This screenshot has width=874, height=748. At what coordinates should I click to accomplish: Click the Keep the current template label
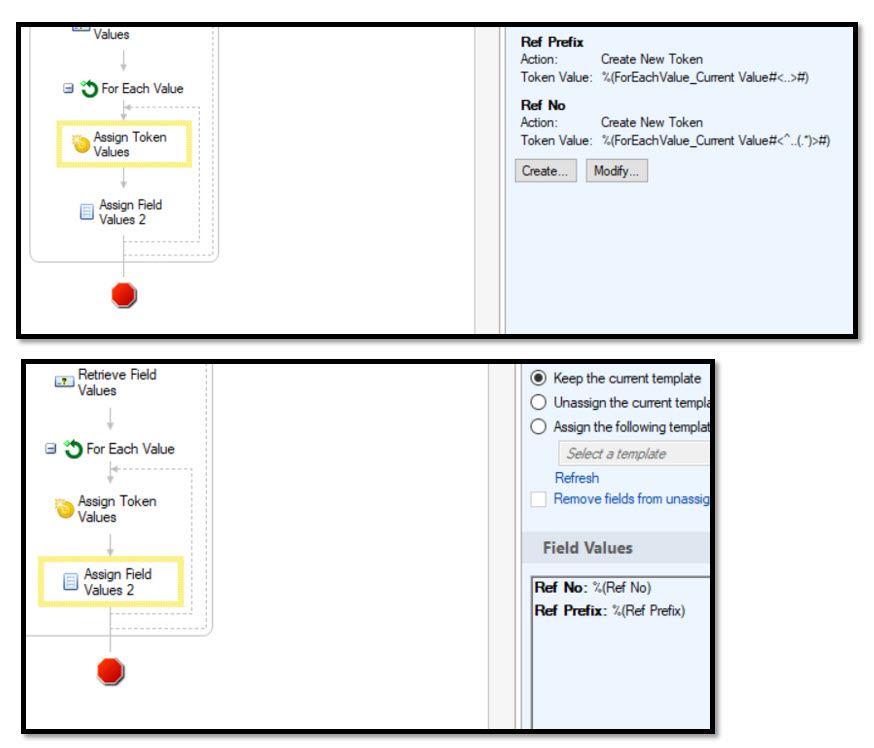pos(627,378)
